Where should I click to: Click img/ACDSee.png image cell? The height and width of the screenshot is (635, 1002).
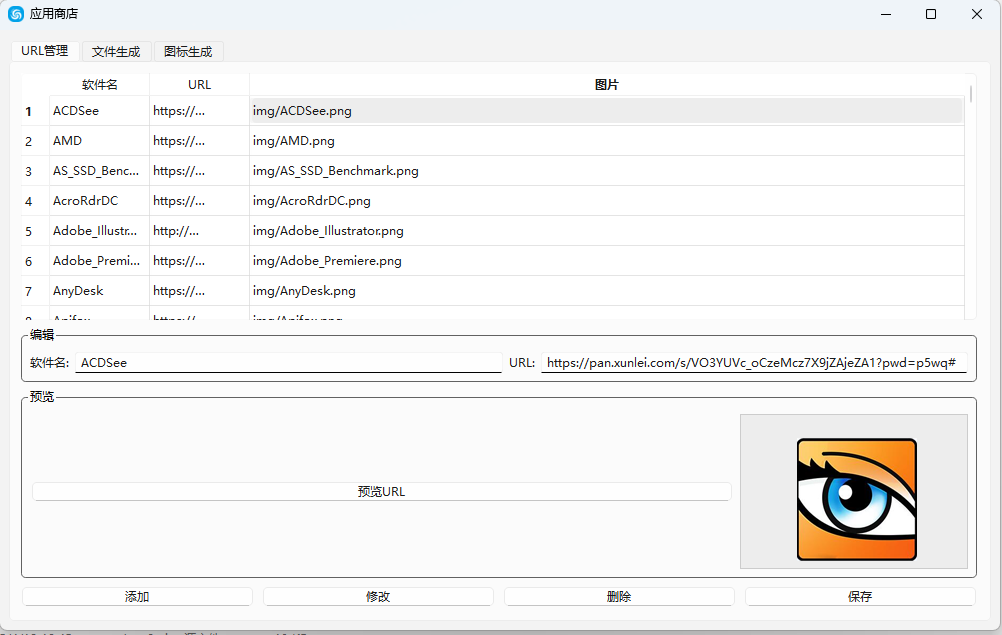coord(606,111)
